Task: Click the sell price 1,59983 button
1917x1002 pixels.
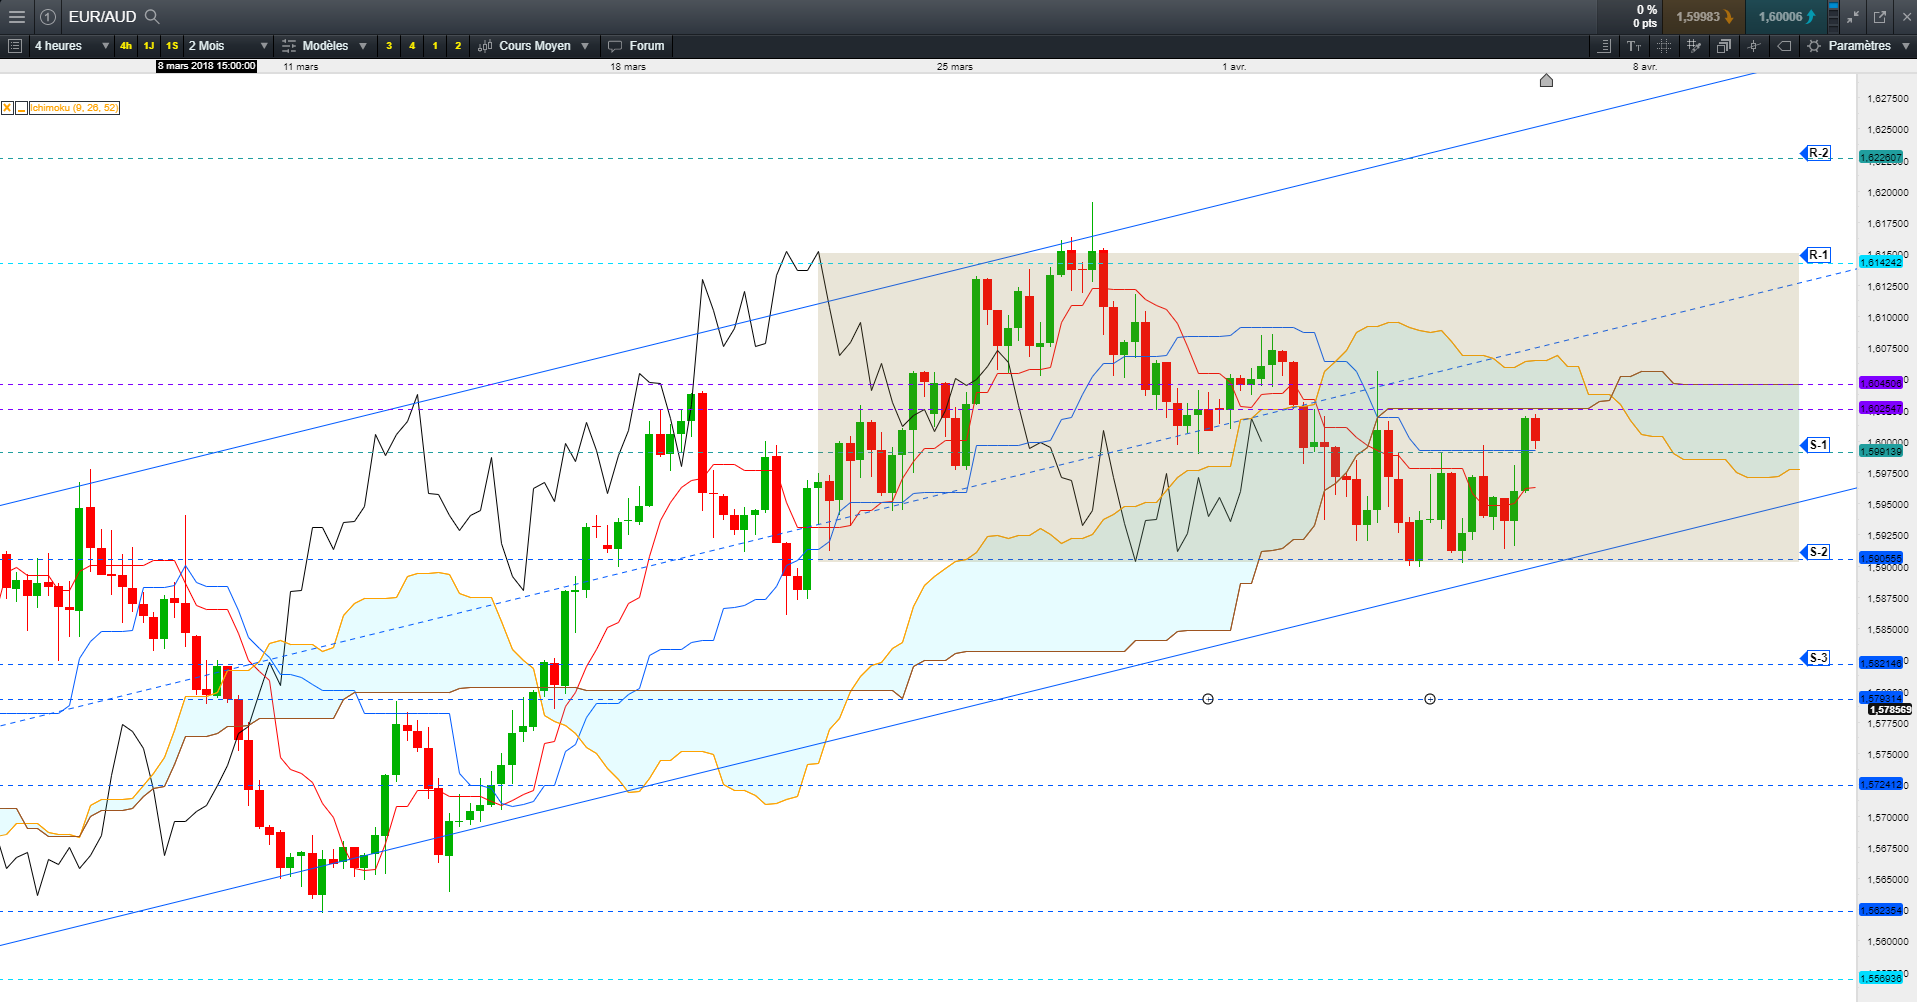Action: pyautogui.click(x=1704, y=17)
